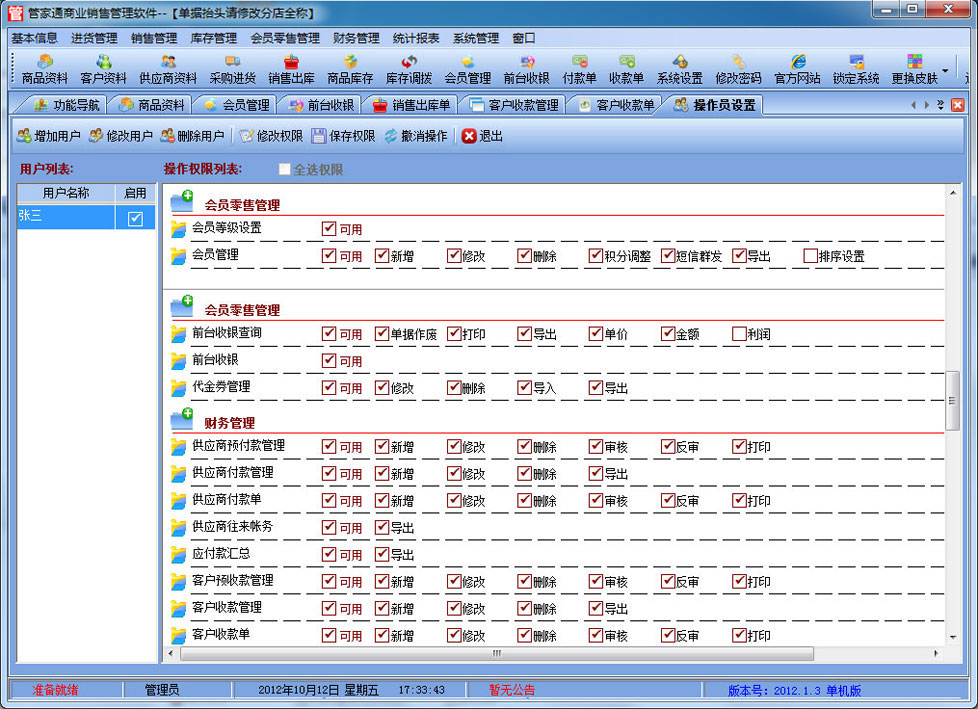Open 库存调拨 toolbar icon
This screenshot has height=709, width=978.
(x=409, y=69)
